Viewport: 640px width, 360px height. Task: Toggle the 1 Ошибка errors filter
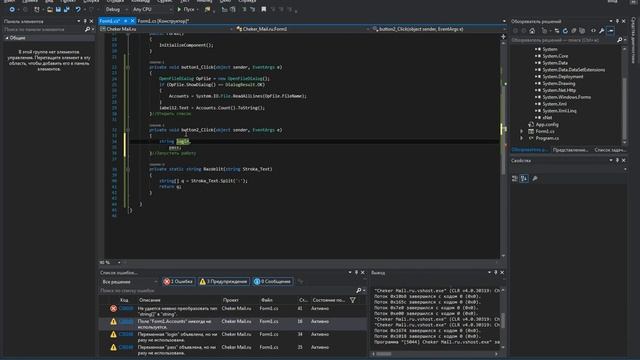pyautogui.click(x=178, y=282)
